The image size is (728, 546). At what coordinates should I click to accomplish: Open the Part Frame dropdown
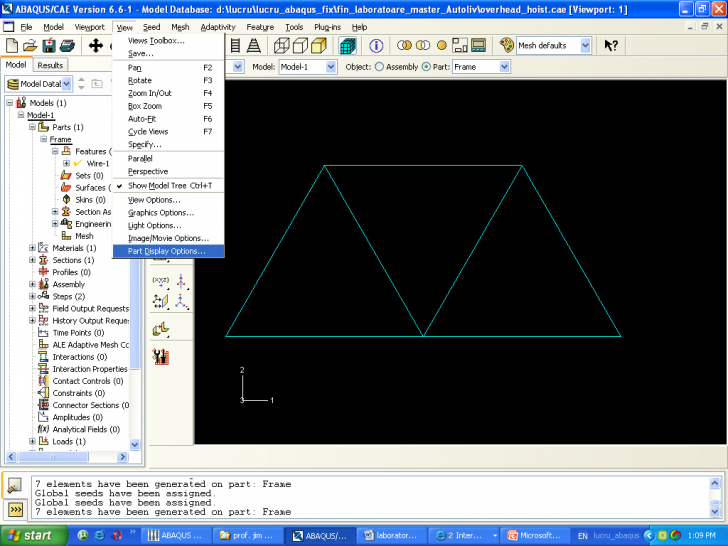pyautogui.click(x=504, y=67)
